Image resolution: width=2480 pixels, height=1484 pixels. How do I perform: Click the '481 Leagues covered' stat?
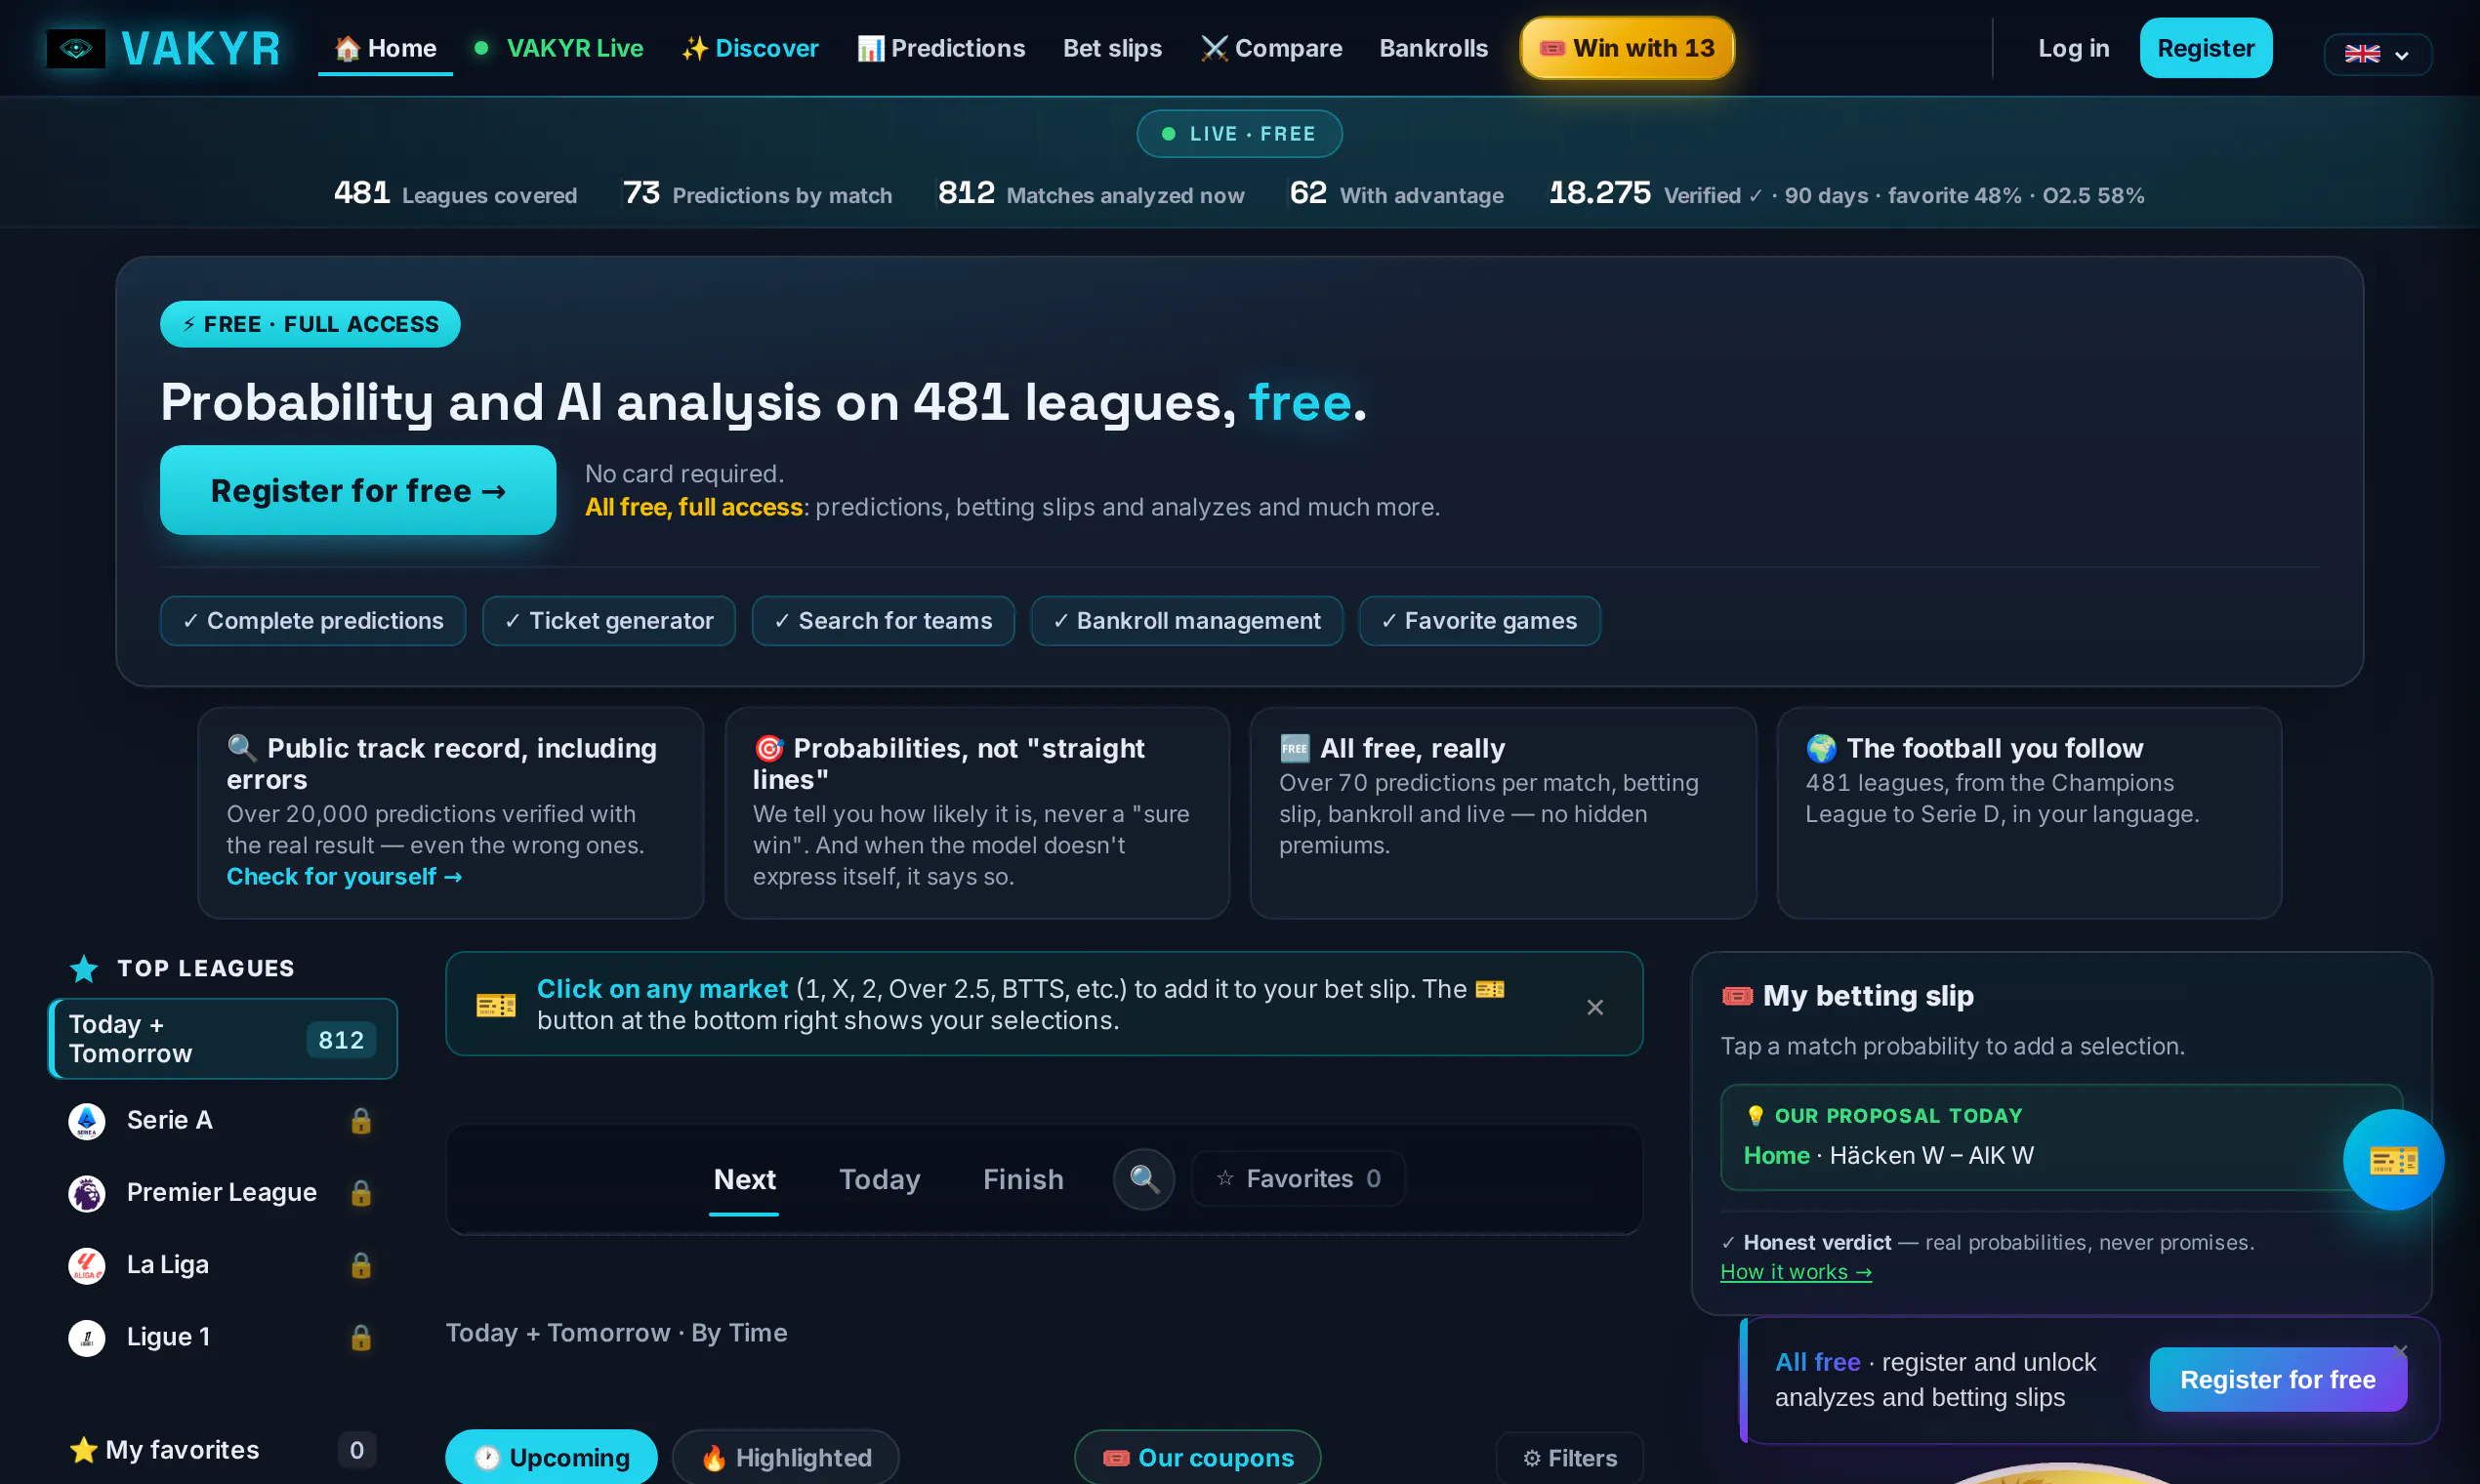[456, 193]
